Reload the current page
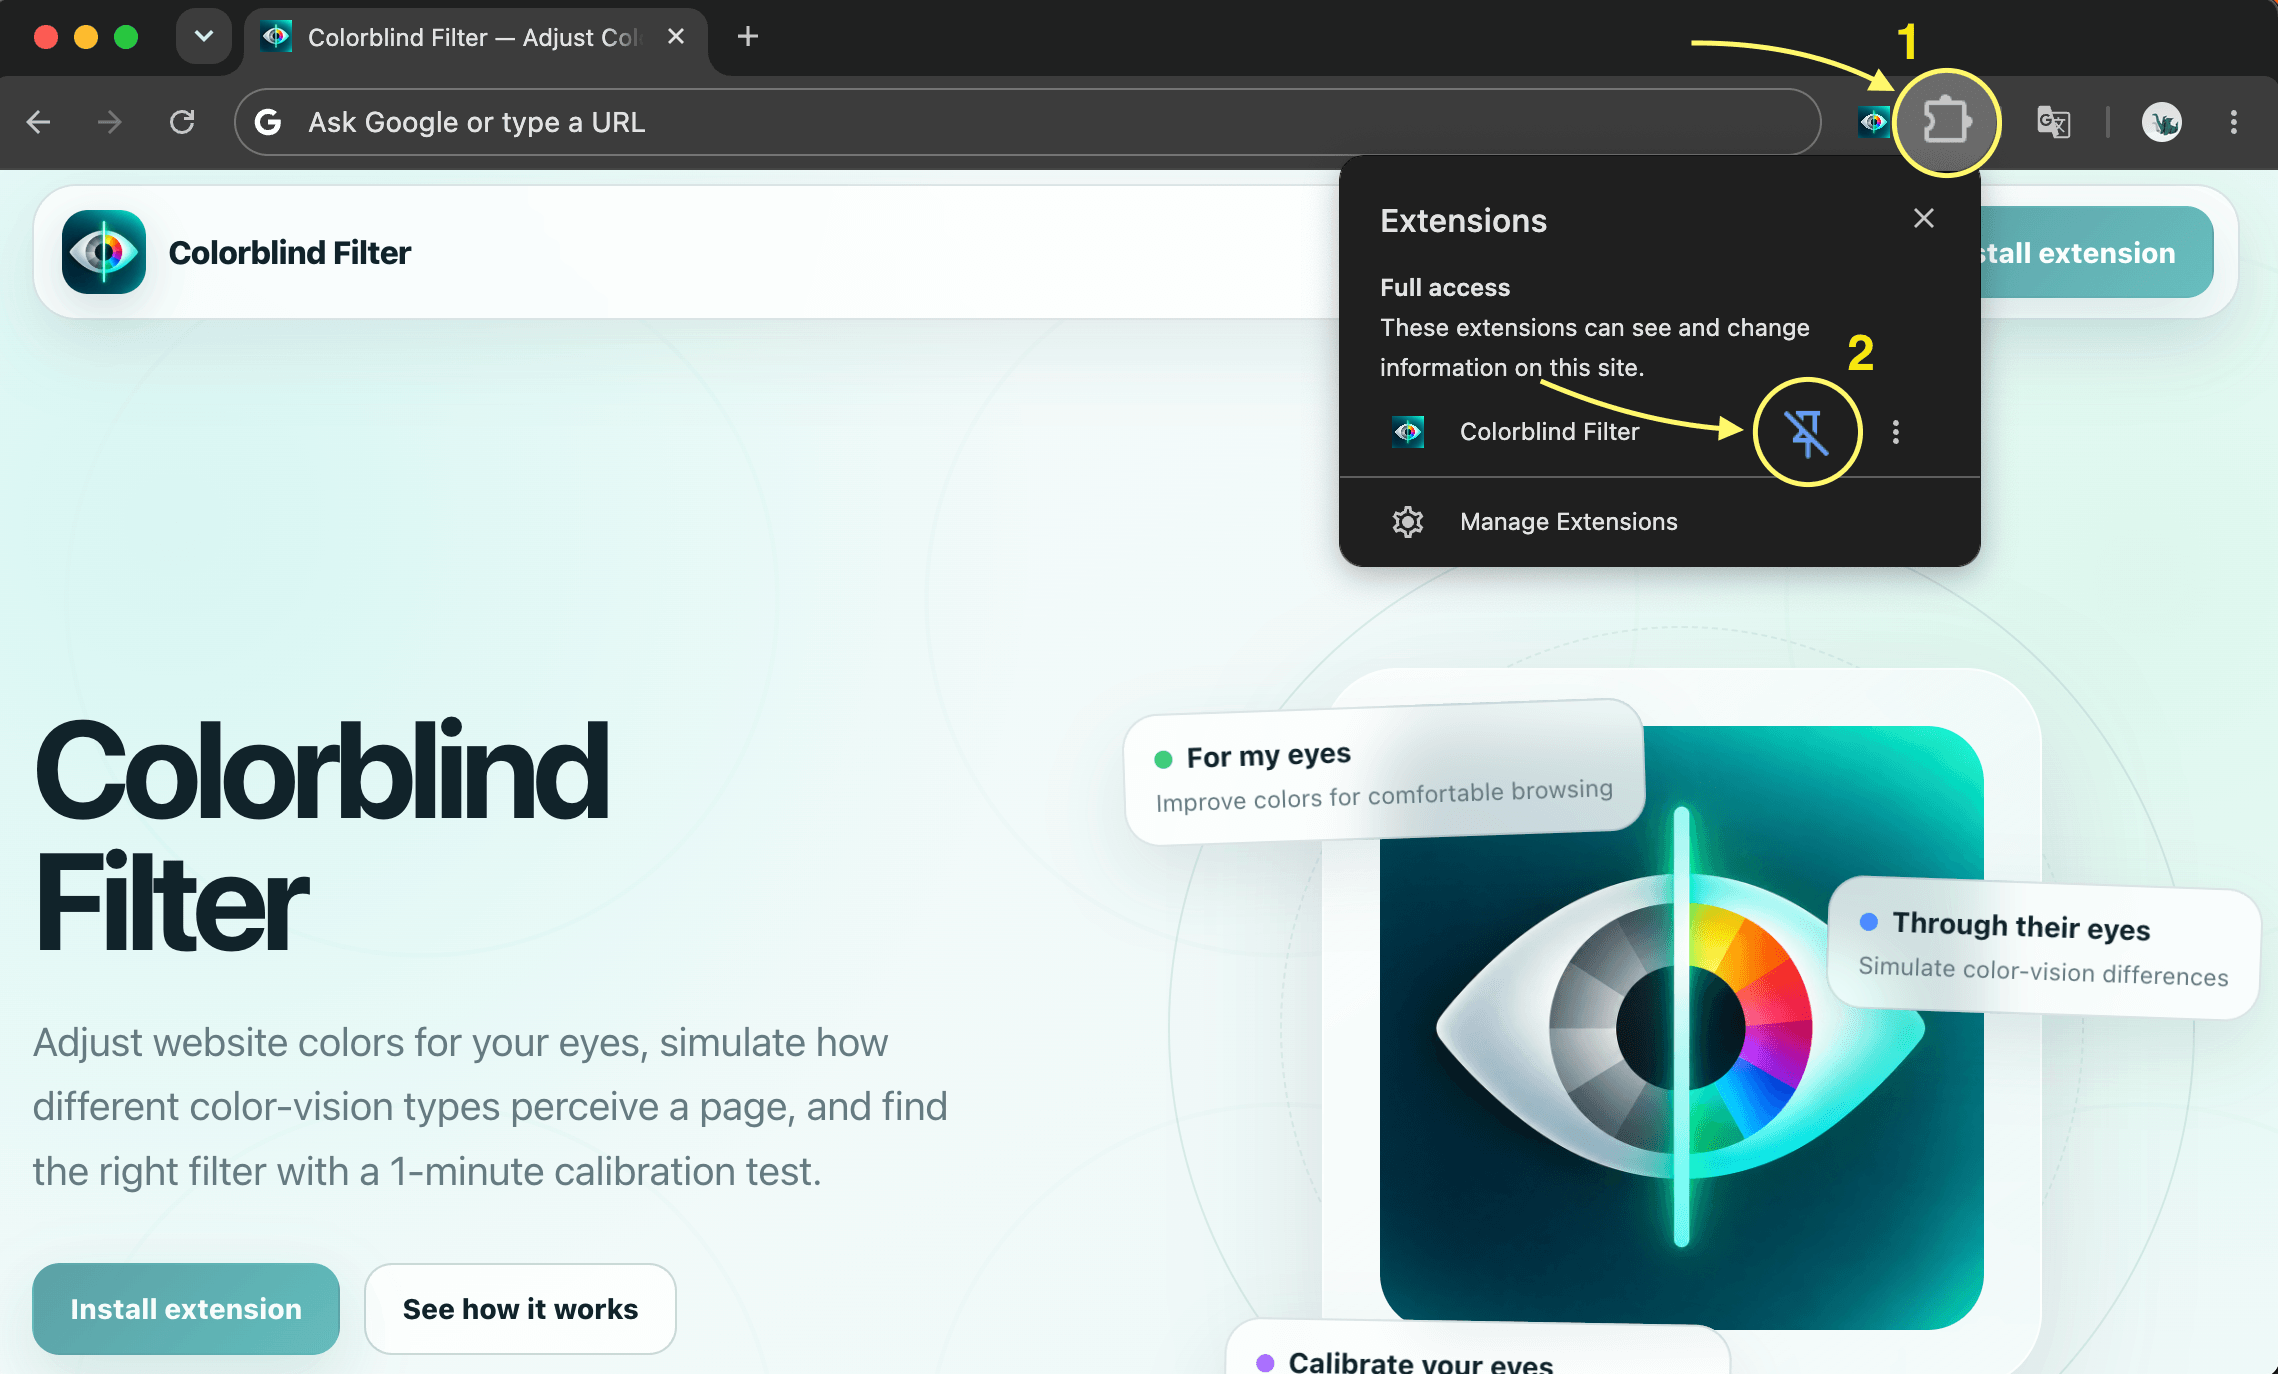 182,122
